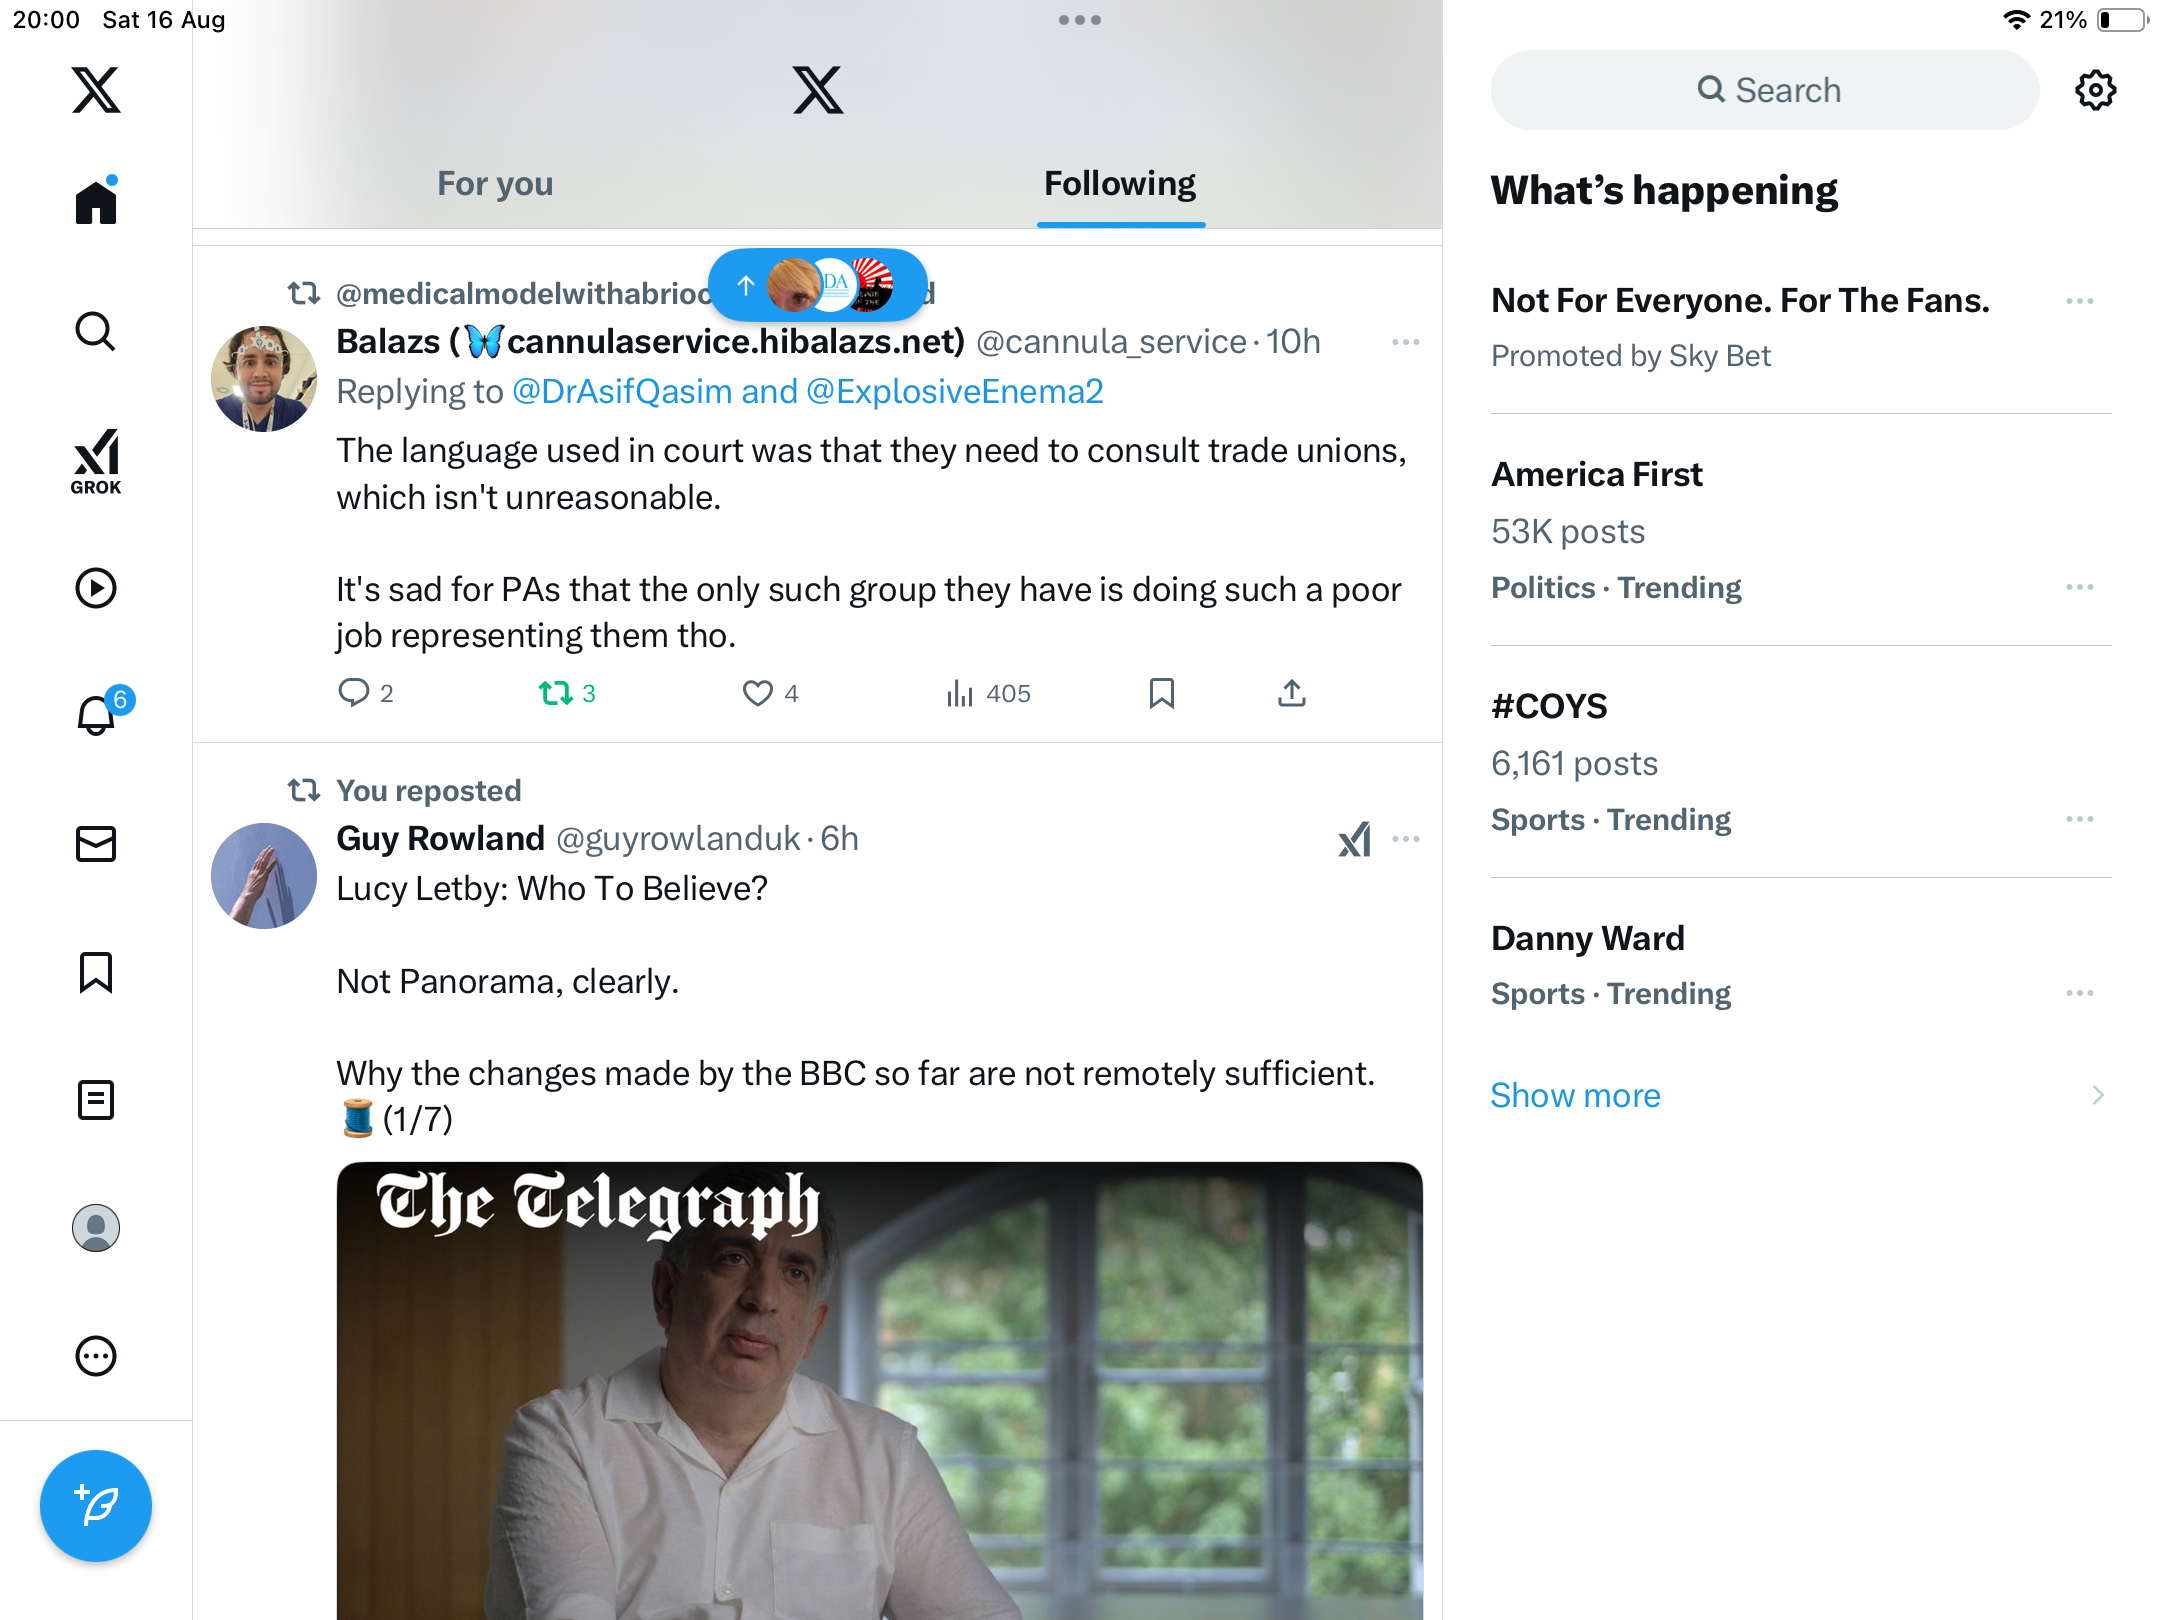Undo repost on Balazs post

(x=556, y=693)
